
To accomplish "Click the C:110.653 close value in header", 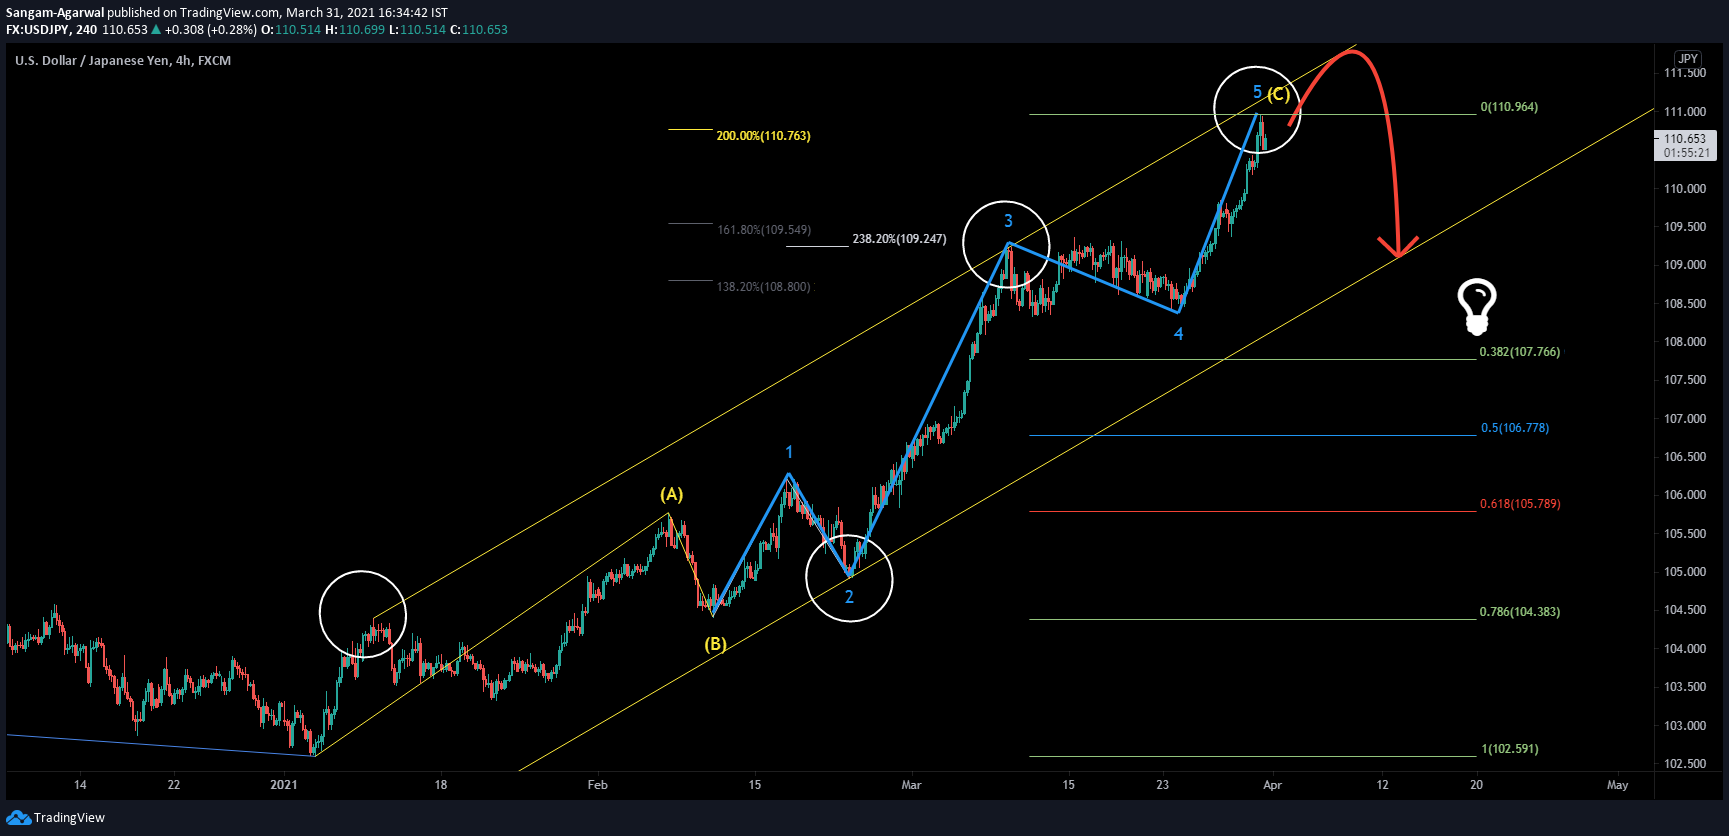I will (479, 30).
